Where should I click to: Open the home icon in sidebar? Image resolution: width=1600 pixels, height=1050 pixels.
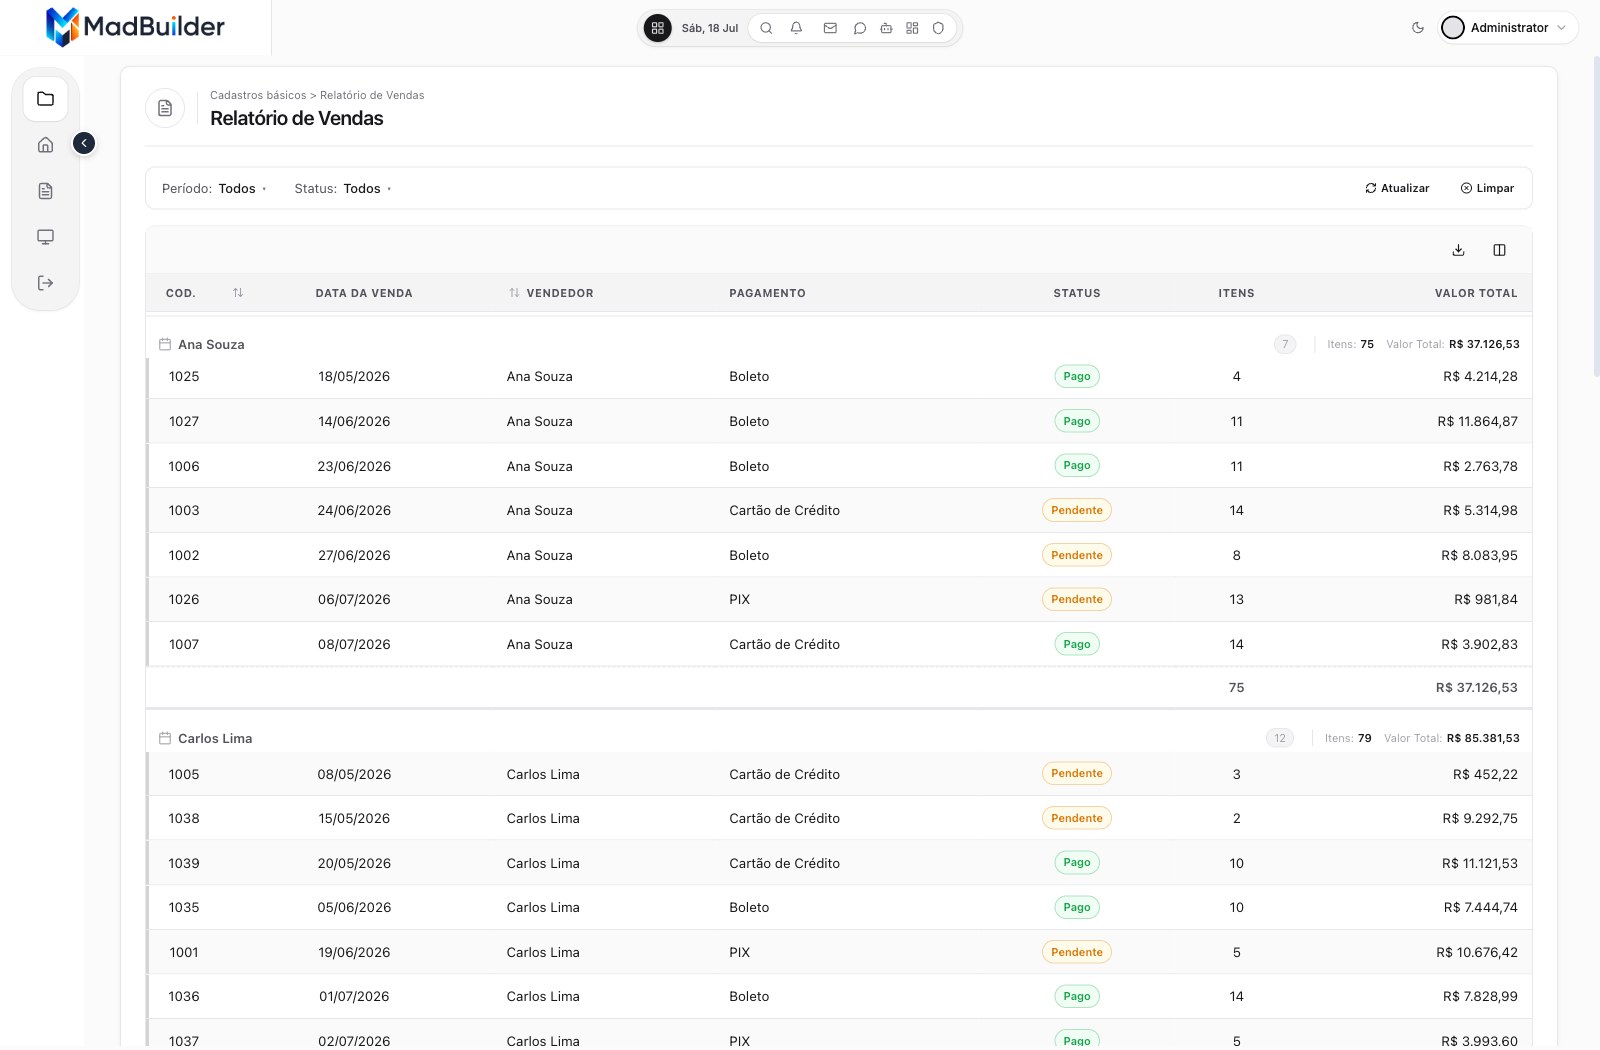pos(45,145)
